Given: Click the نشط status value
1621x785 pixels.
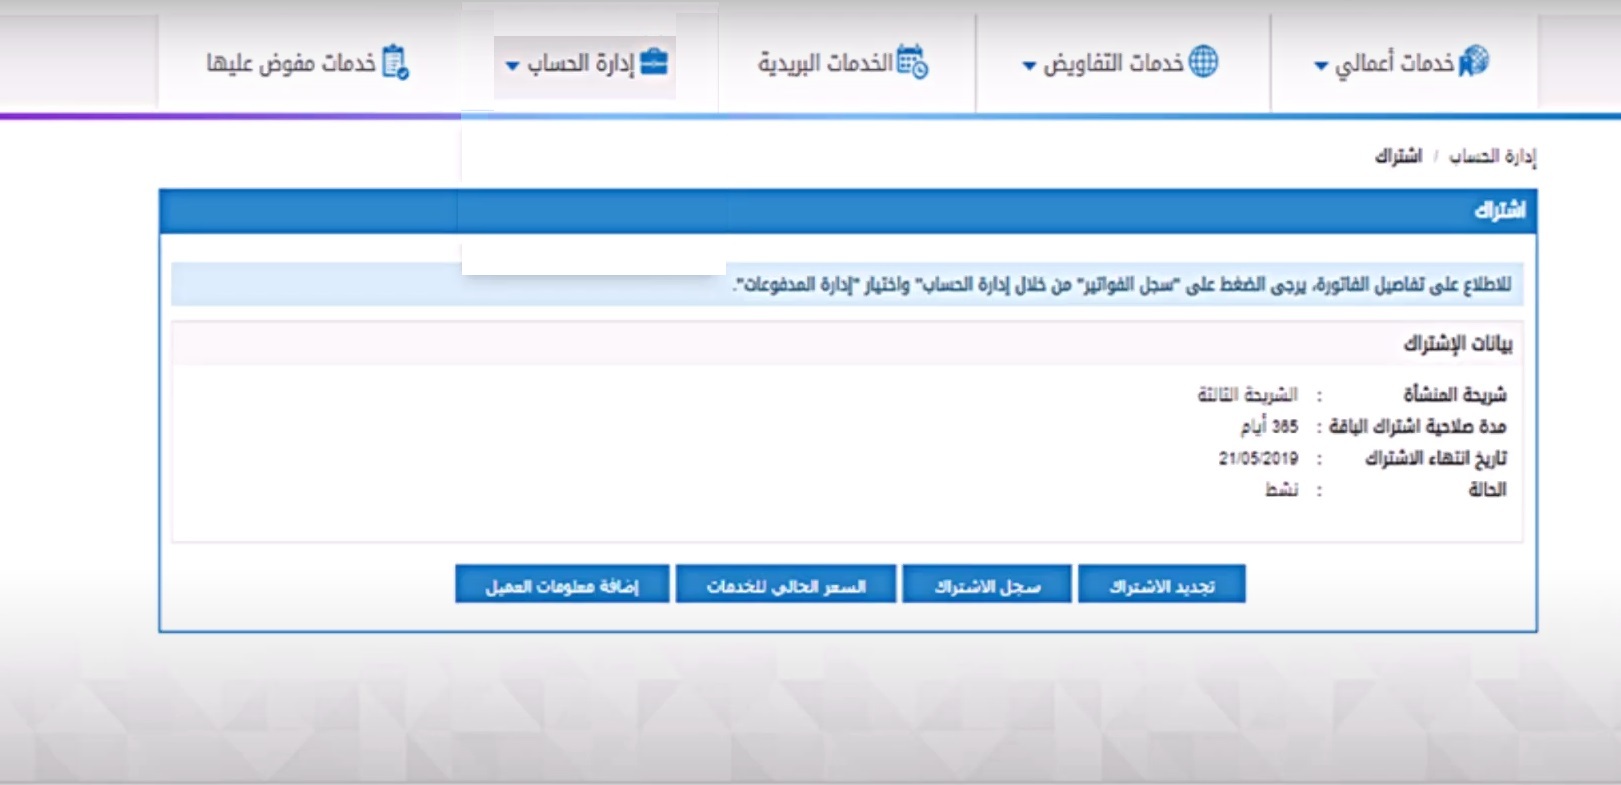Looking at the screenshot, I should 1282,490.
